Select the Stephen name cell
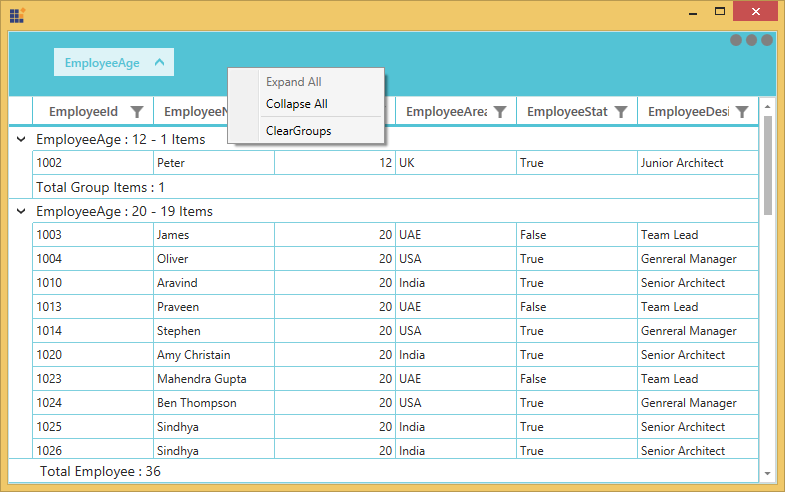This screenshot has width=785, height=492. click(x=214, y=331)
